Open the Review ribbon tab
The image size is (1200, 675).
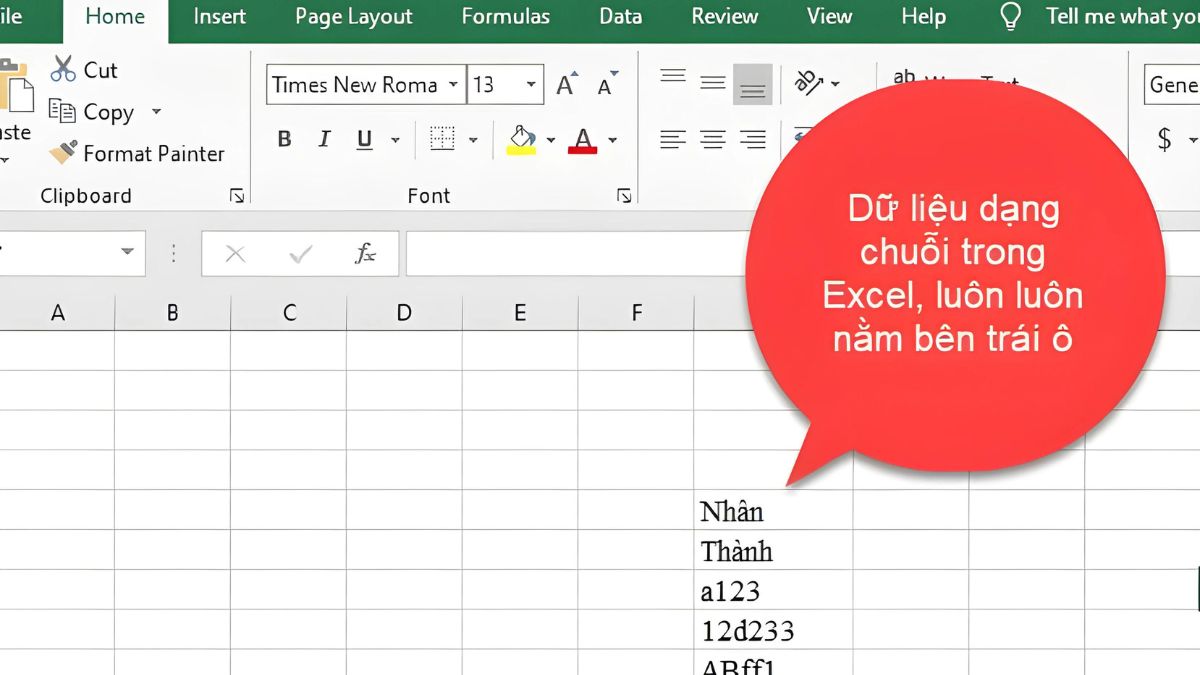coord(724,16)
